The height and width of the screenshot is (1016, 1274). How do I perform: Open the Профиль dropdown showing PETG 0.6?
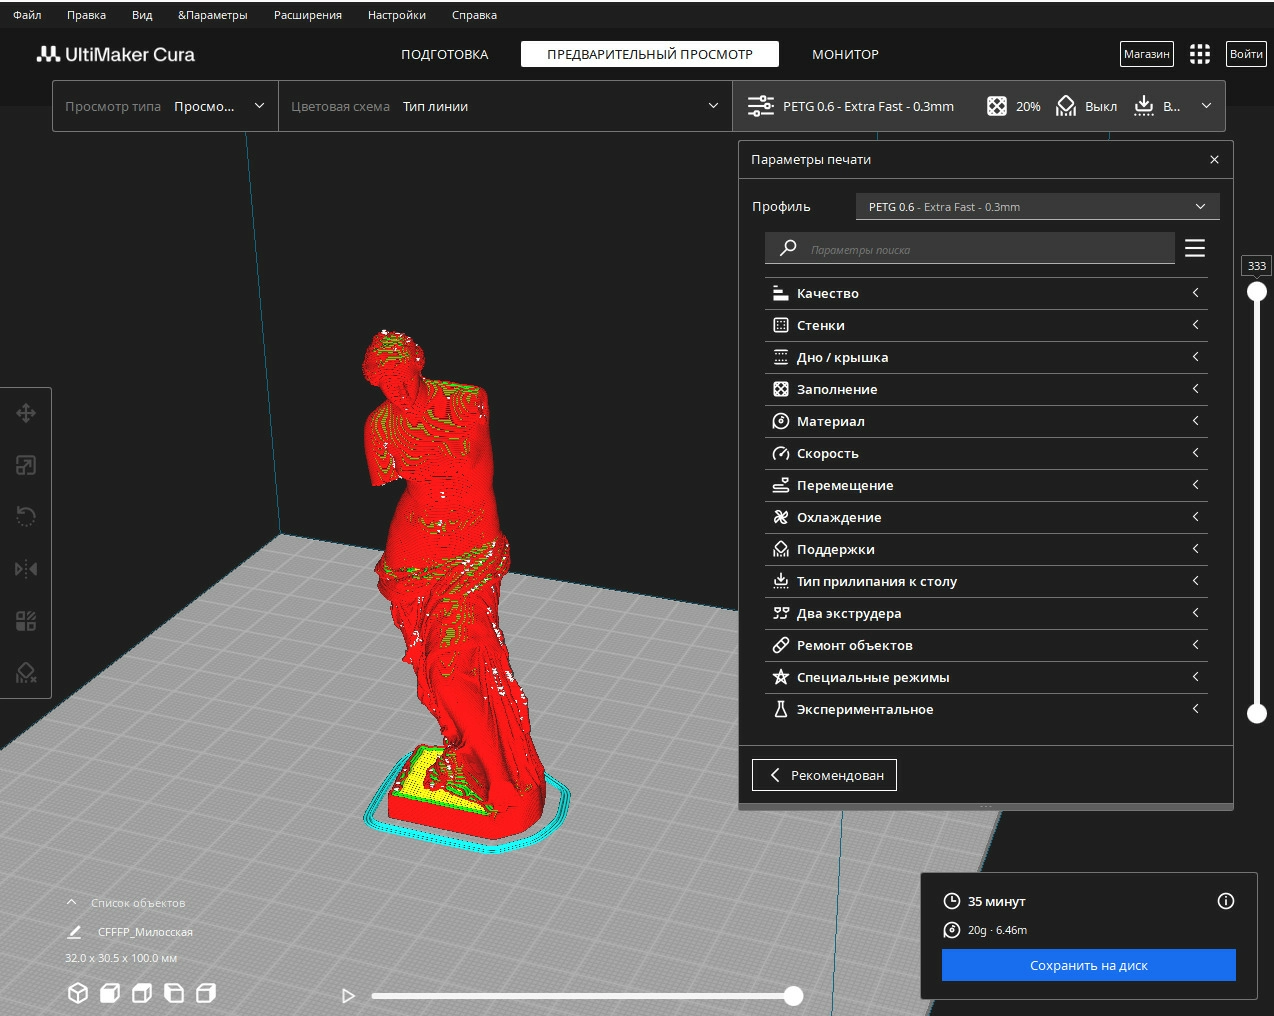pos(1037,206)
